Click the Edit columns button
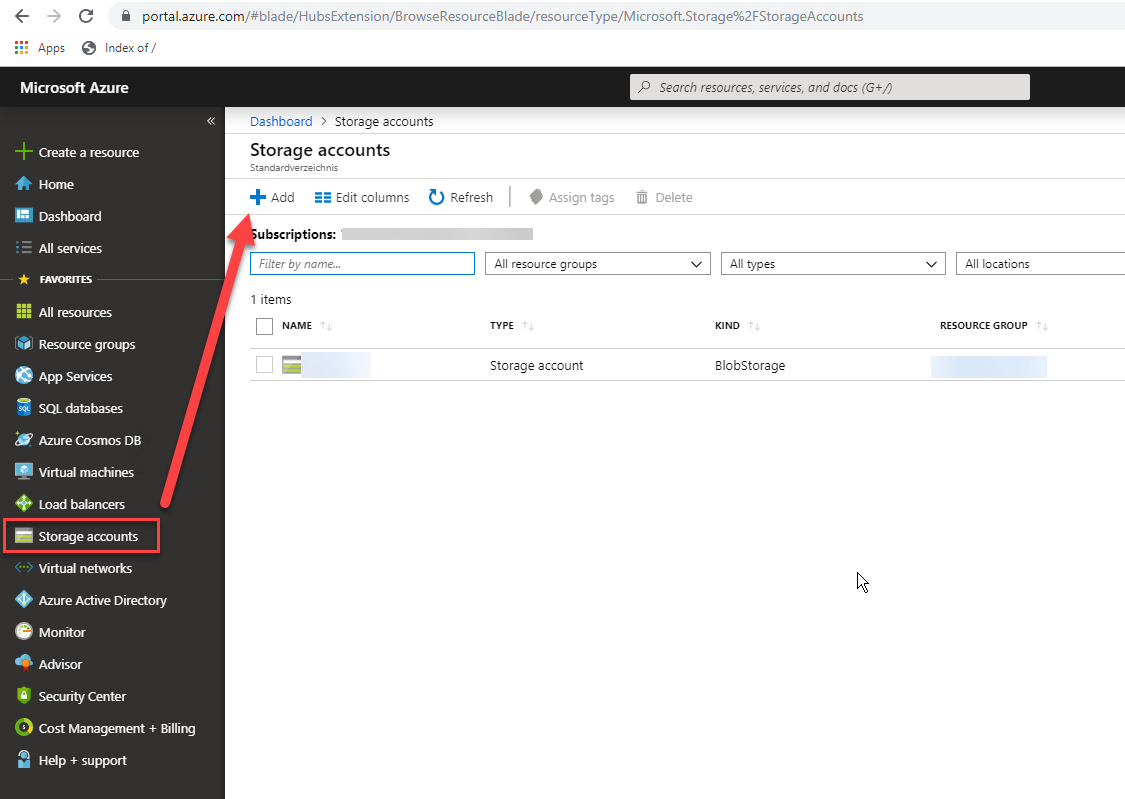The image size is (1125, 799). coord(362,197)
